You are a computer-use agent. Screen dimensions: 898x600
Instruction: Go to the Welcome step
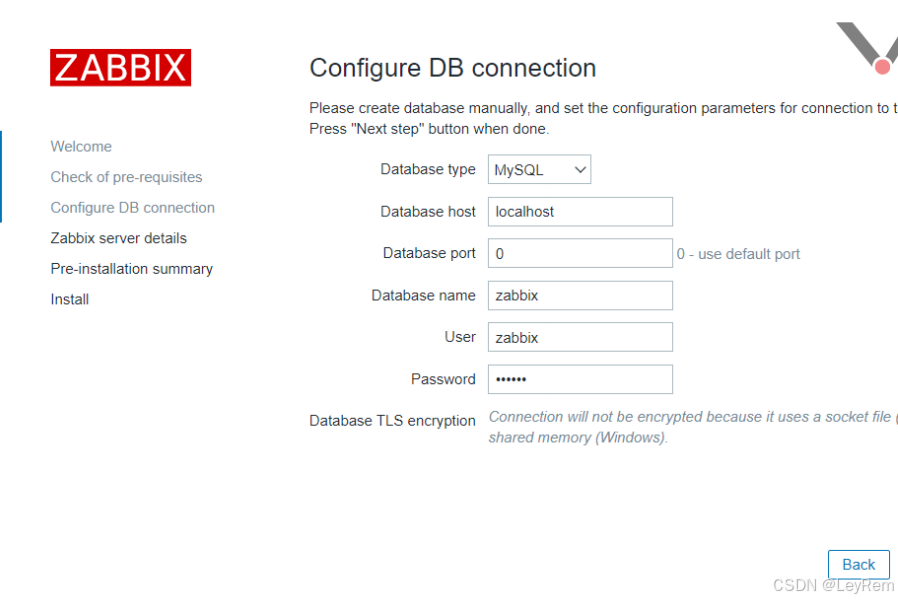(x=81, y=147)
